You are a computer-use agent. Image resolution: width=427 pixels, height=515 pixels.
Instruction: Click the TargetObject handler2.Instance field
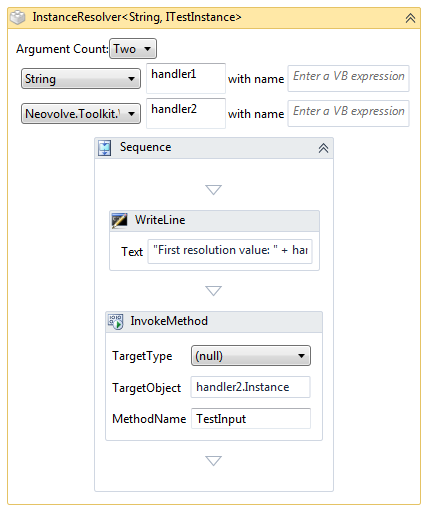[x=250, y=387]
